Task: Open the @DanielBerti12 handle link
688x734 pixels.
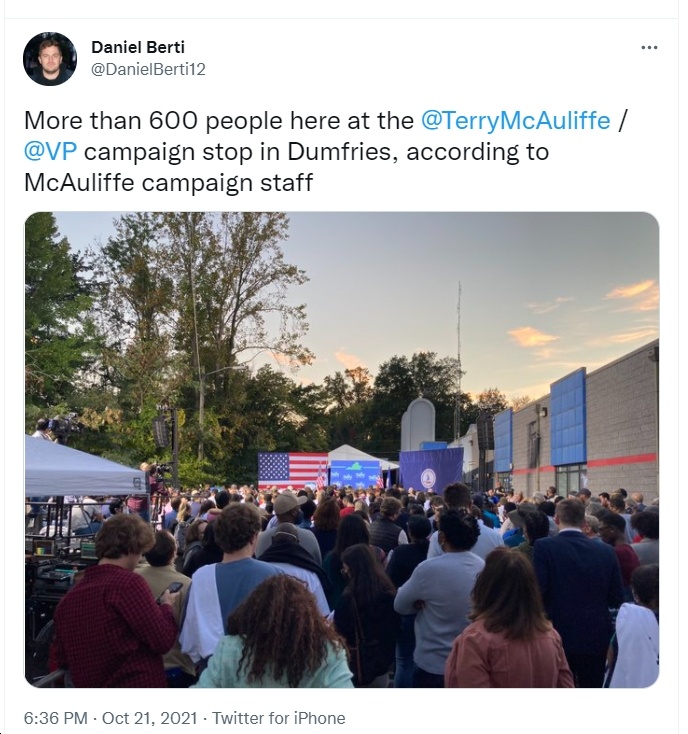Action: (148, 69)
